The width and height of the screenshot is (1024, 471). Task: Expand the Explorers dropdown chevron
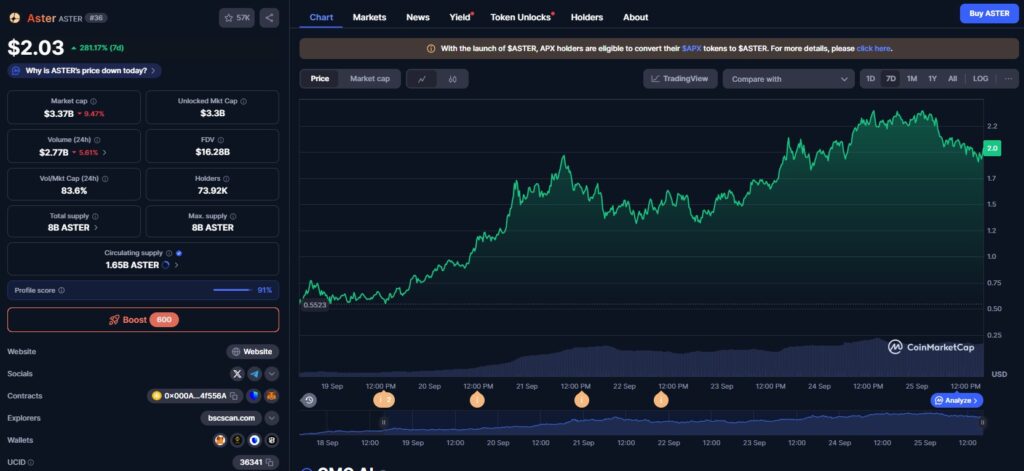point(272,418)
